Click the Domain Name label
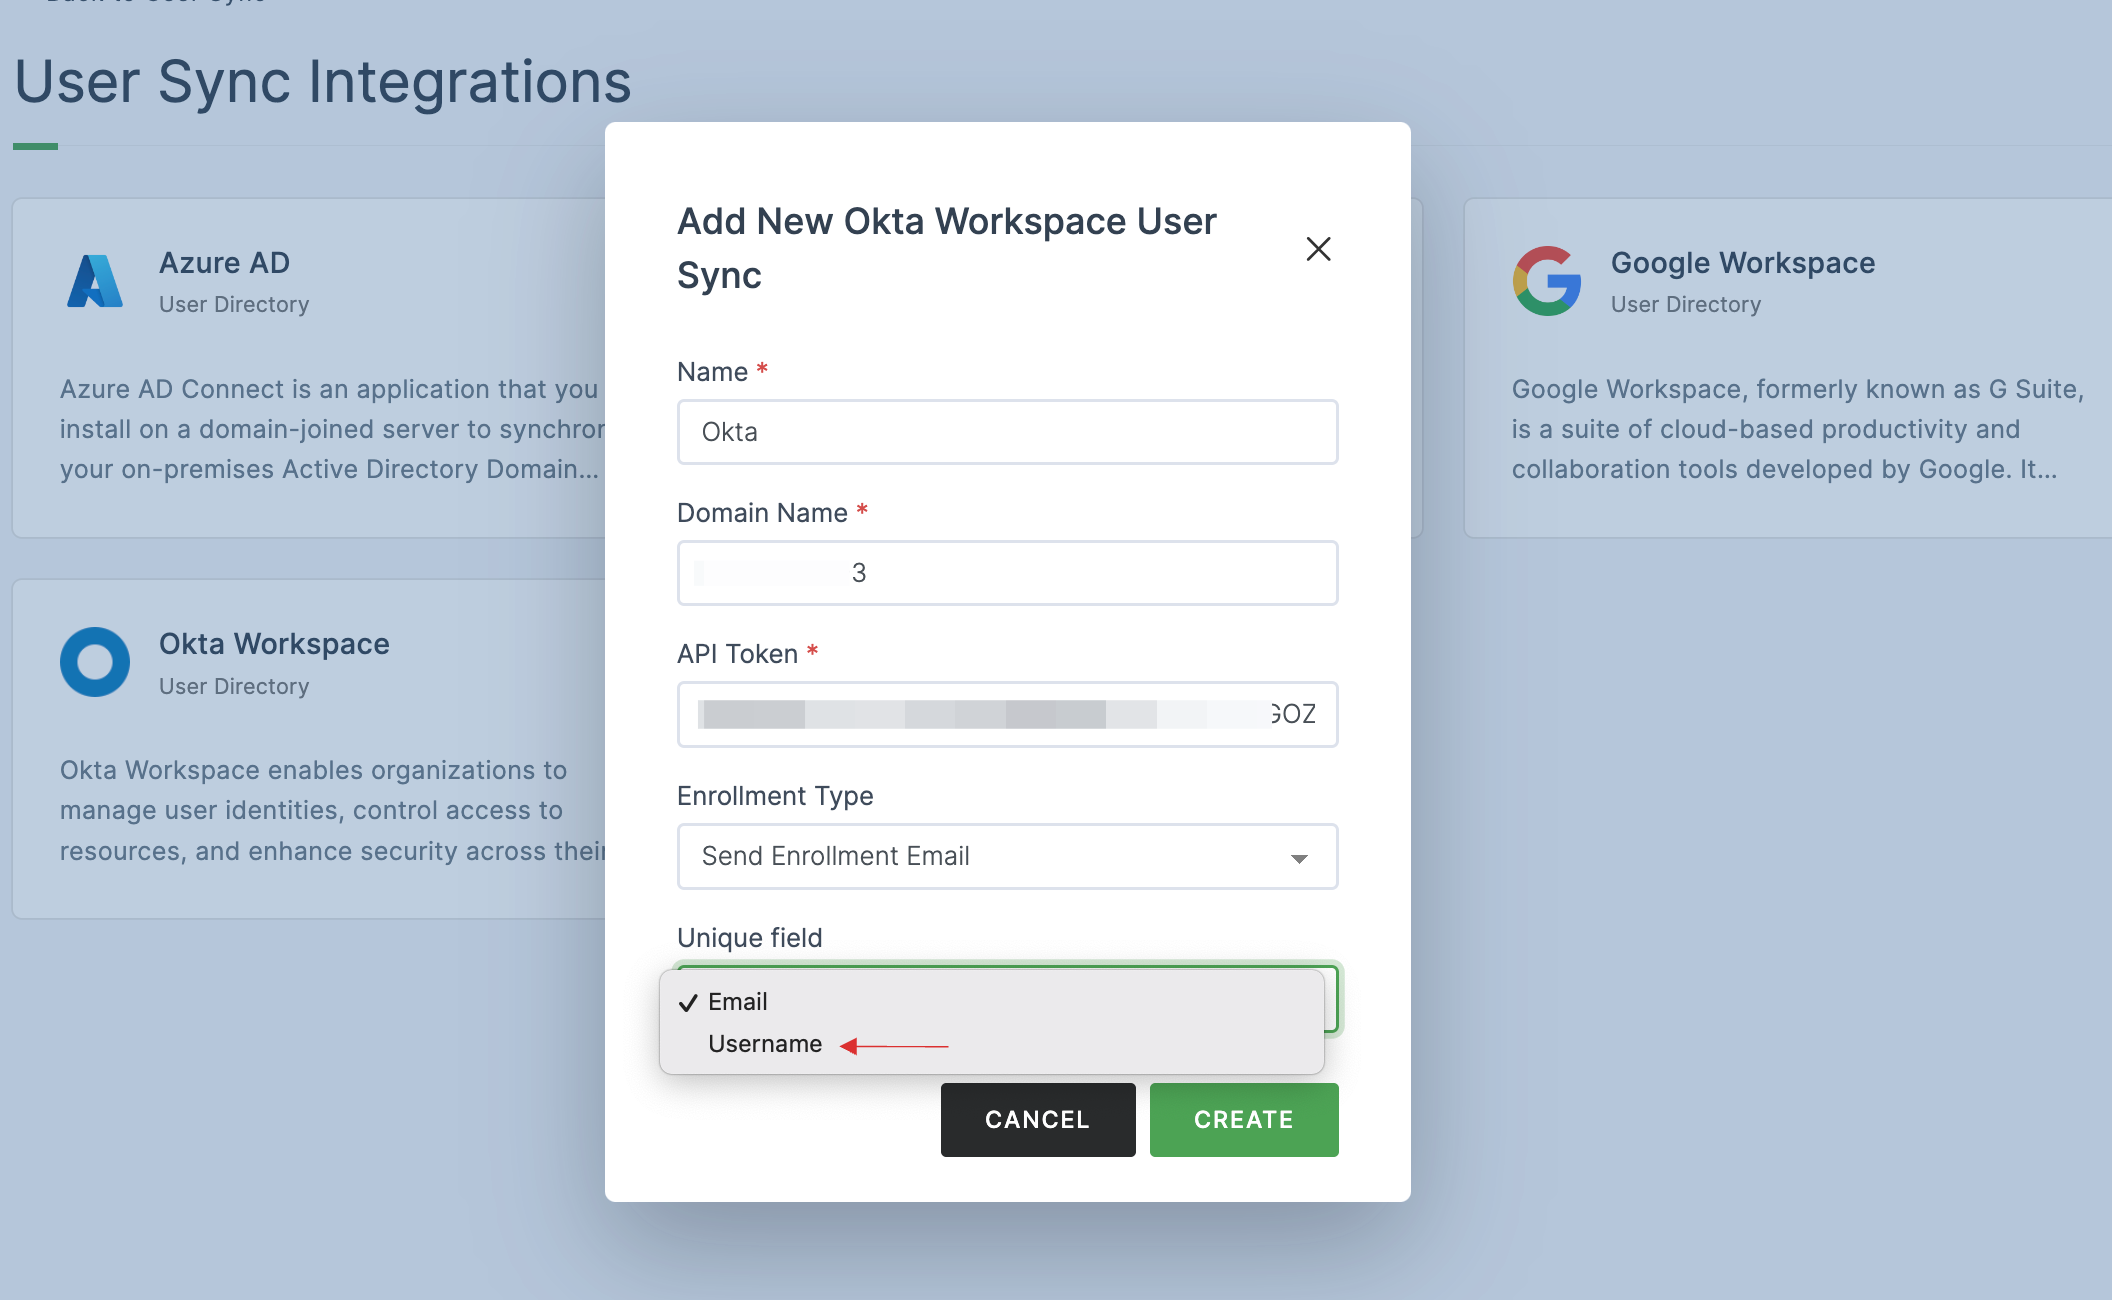Image resolution: width=2112 pixels, height=1300 pixels. [x=762, y=513]
